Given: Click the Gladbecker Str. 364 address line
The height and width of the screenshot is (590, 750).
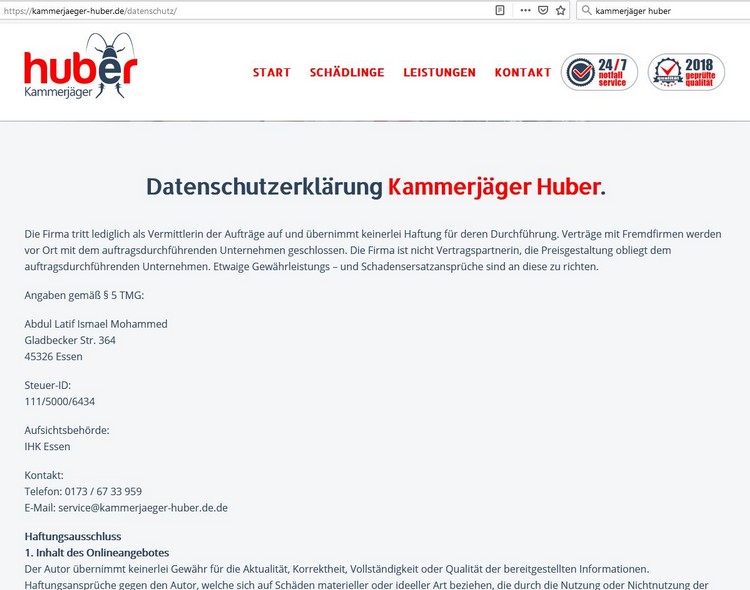Looking at the screenshot, I should (x=70, y=340).
